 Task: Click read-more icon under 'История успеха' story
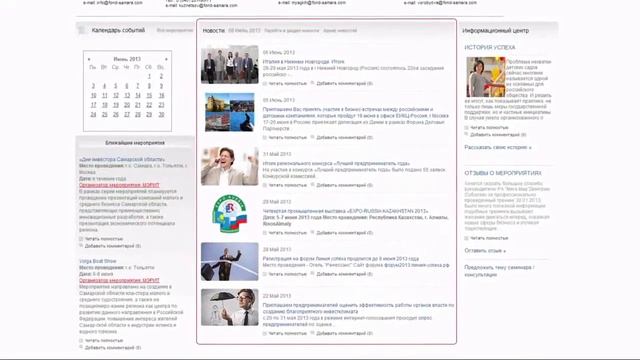pyautogui.click(x=467, y=127)
